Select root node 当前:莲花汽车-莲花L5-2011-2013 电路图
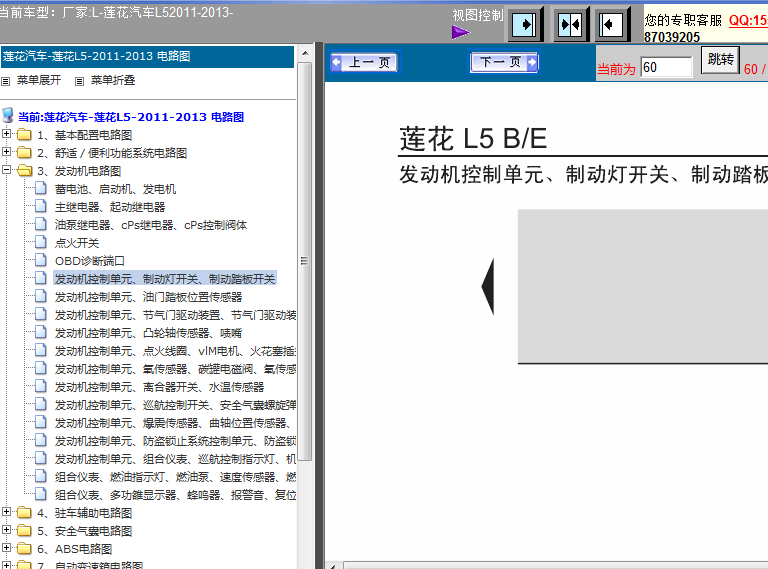Viewport: 768px width, 569px height. click(x=131, y=117)
